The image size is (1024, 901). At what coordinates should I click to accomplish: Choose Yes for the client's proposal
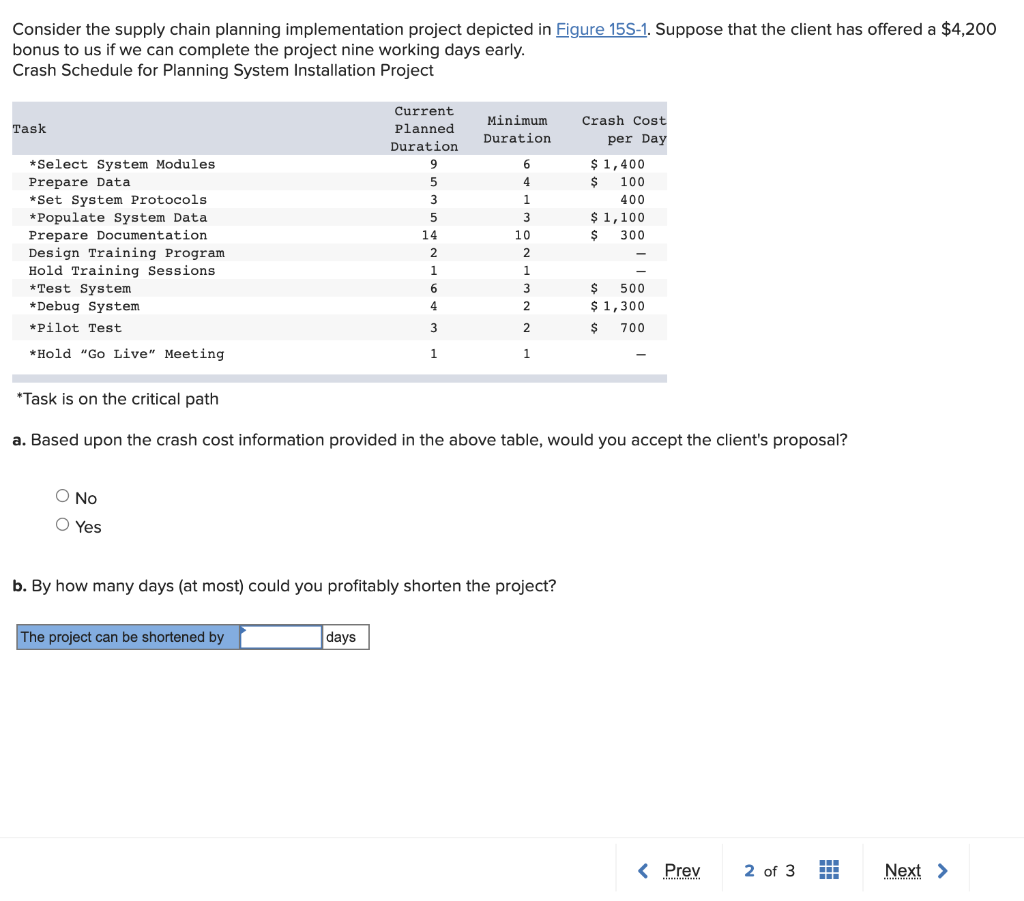coord(63,525)
